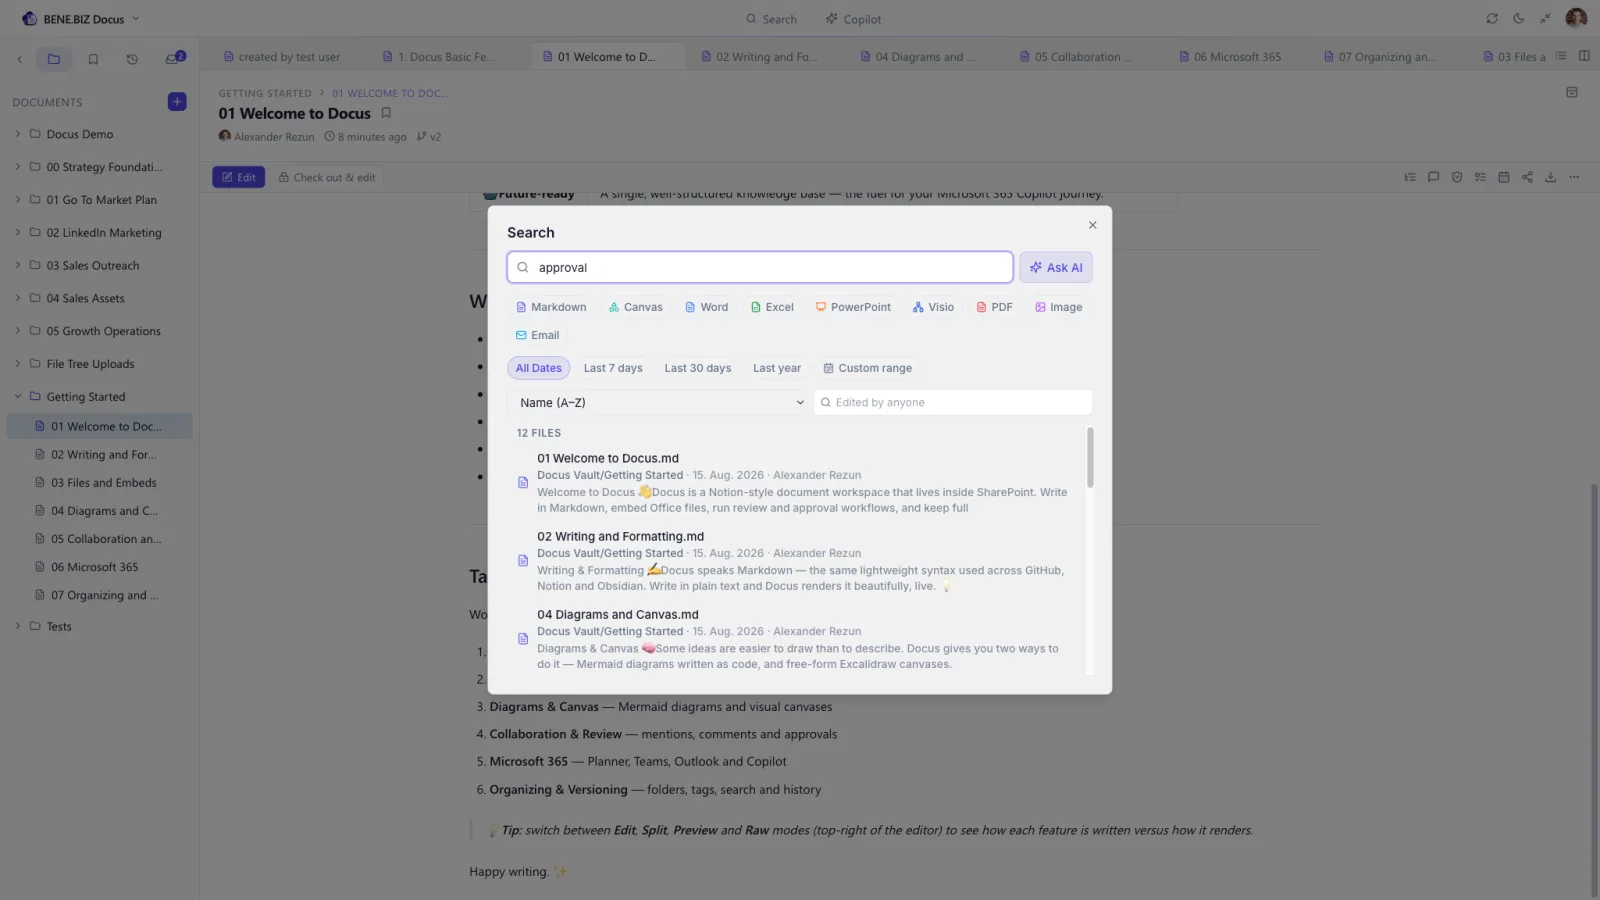Viewport: 1600px width, 900px height.
Task: Bookmark the 01 Welcome to Docus title
Action: 386,113
